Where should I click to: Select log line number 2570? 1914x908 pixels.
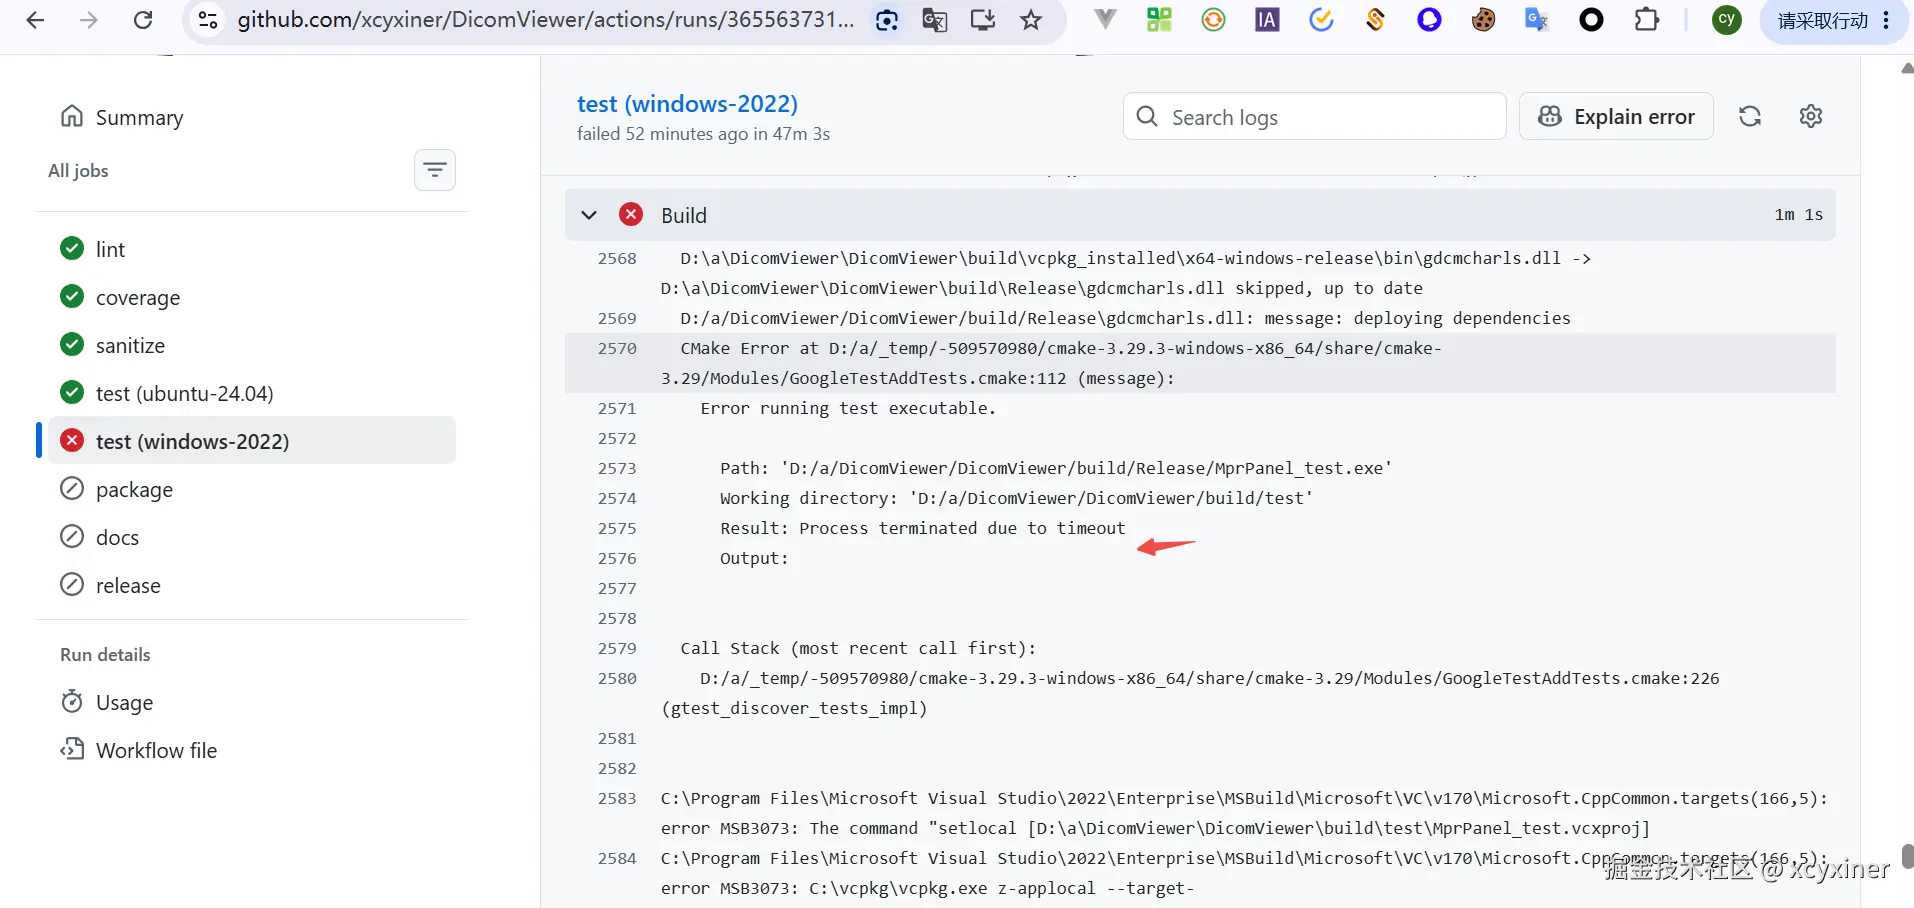(617, 348)
